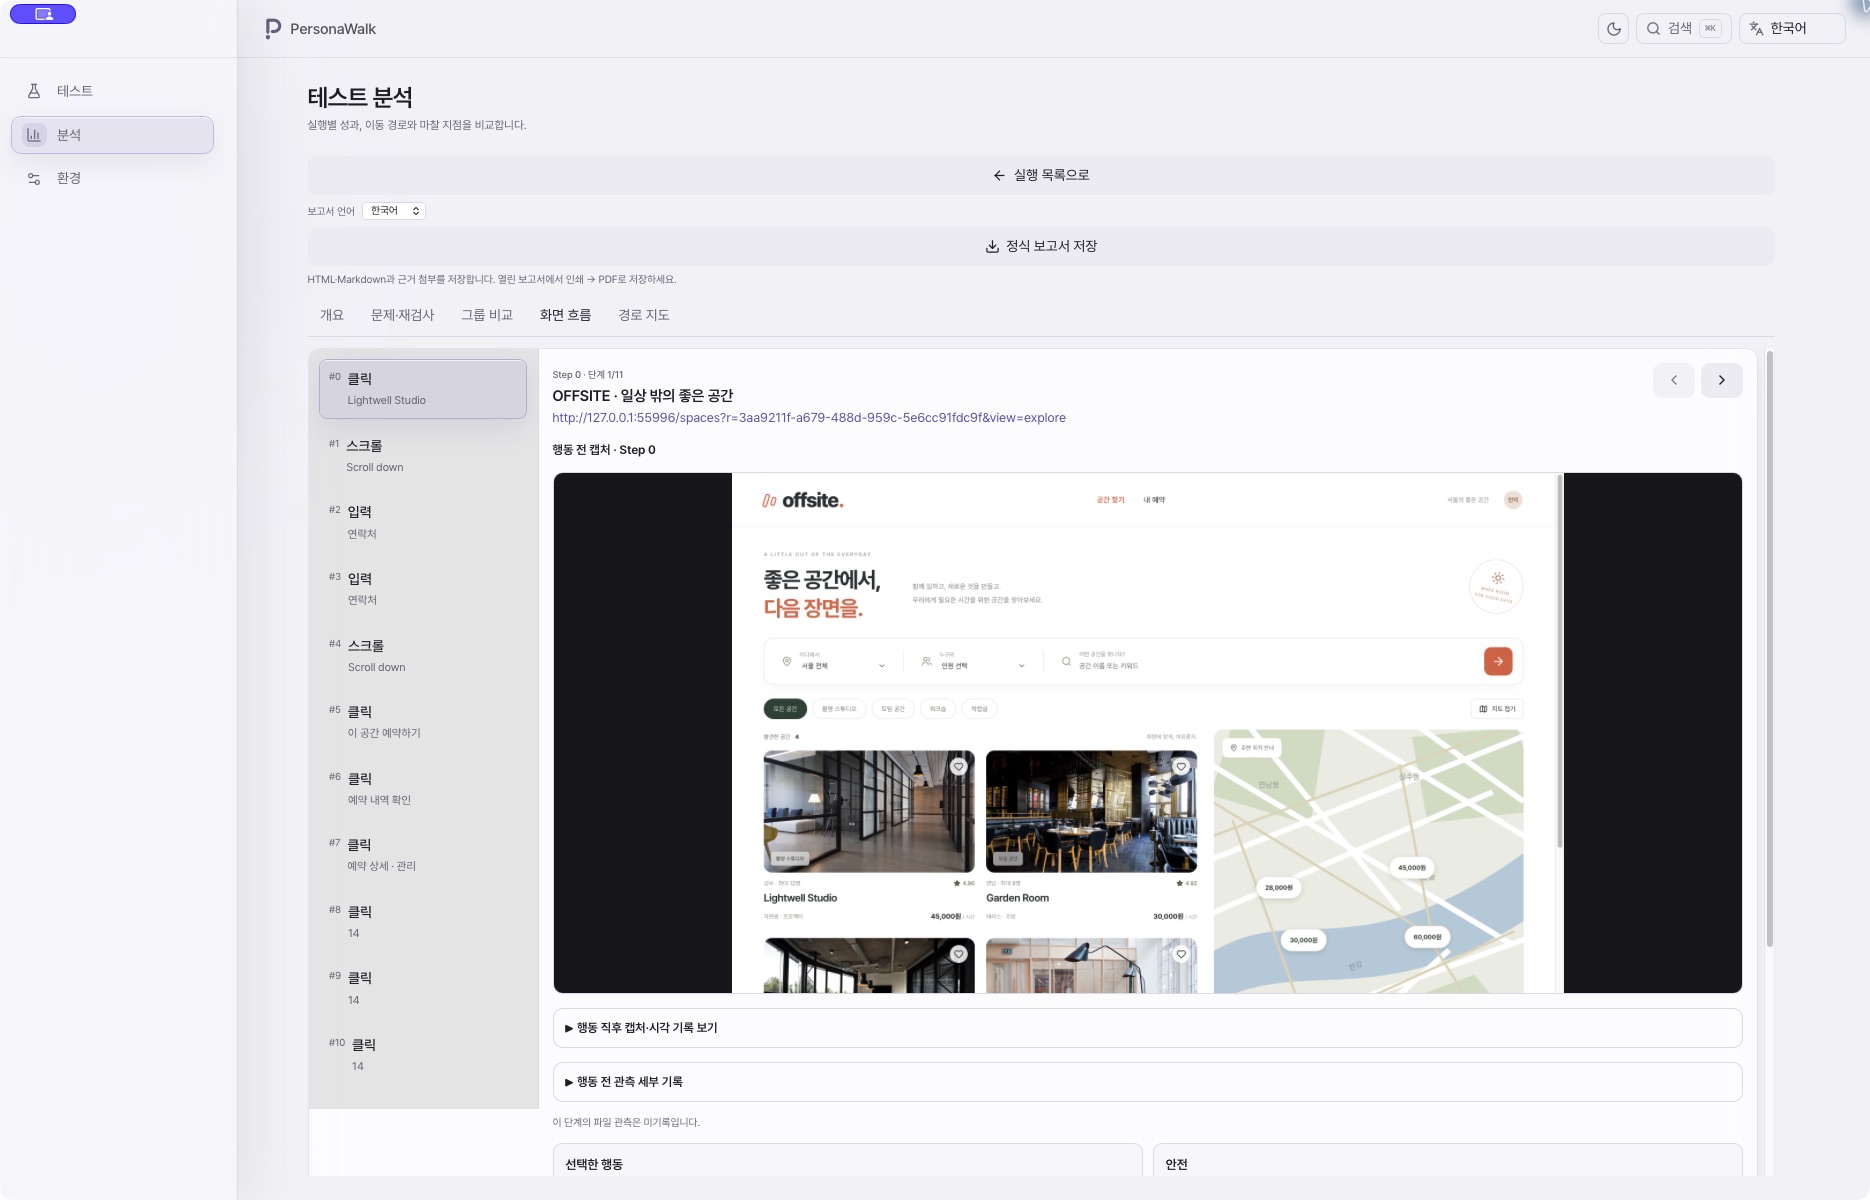This screenshot has height=1200, width=1870.
Task: Expand 행동 전 관측 세부 기록
Action: point(1147,1082)
